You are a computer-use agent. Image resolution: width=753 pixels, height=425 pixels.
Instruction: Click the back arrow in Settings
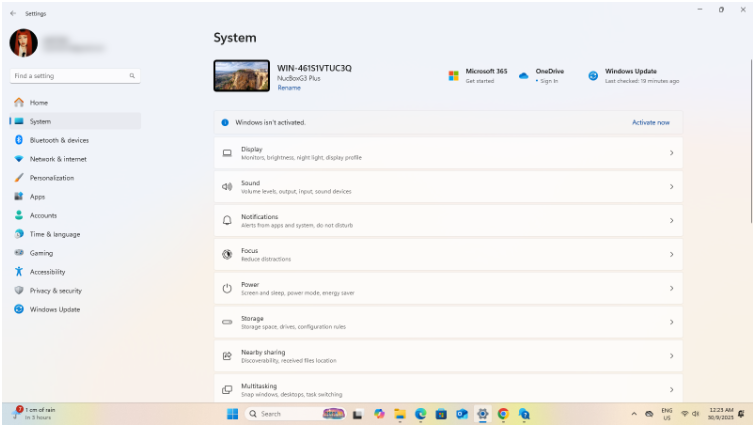pyautogui.click(x=13, y=13)
